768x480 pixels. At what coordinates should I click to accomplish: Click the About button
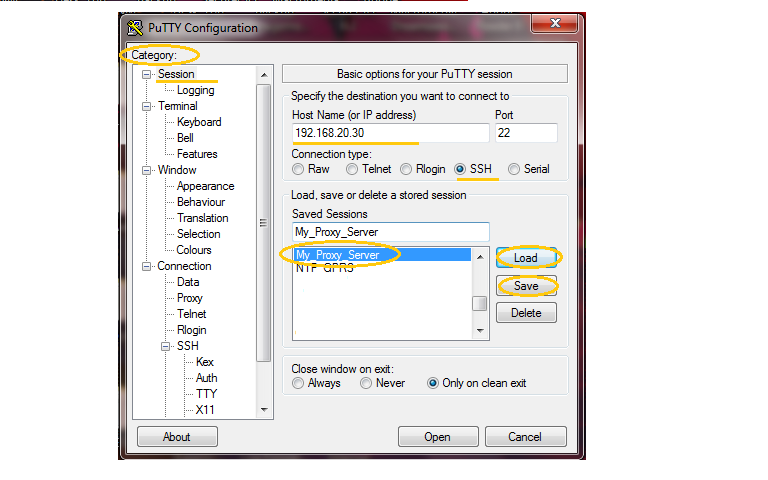point(177,437)
